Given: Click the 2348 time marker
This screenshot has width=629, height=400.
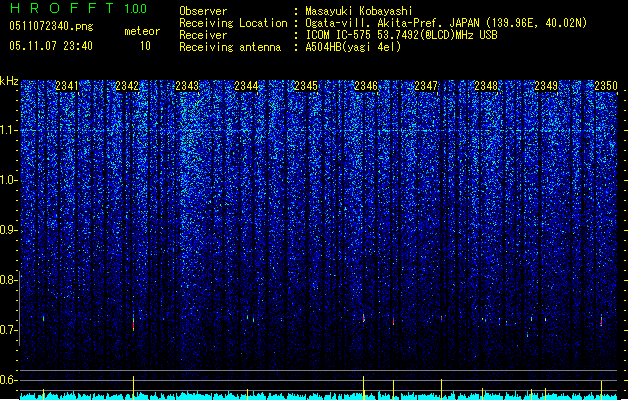Looking at the screenshot, I should pos(486,86).
